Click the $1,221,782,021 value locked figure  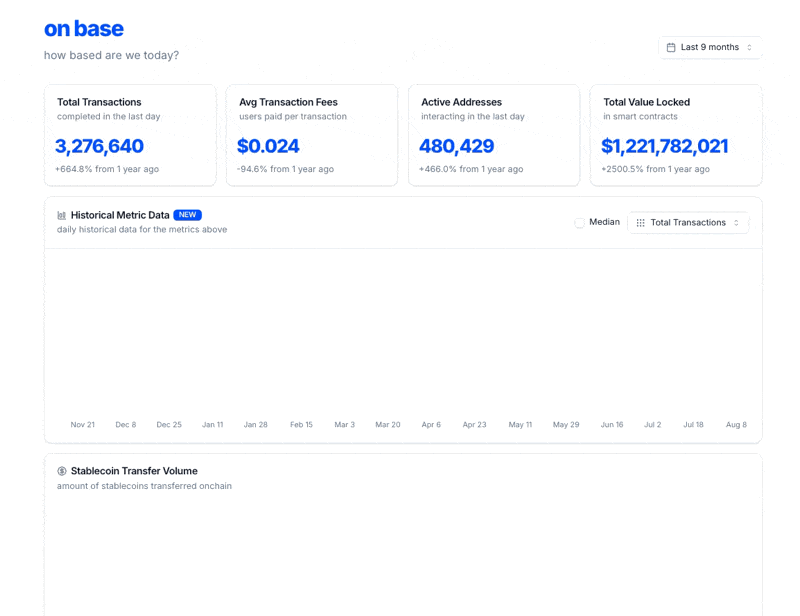coord(665,146)
